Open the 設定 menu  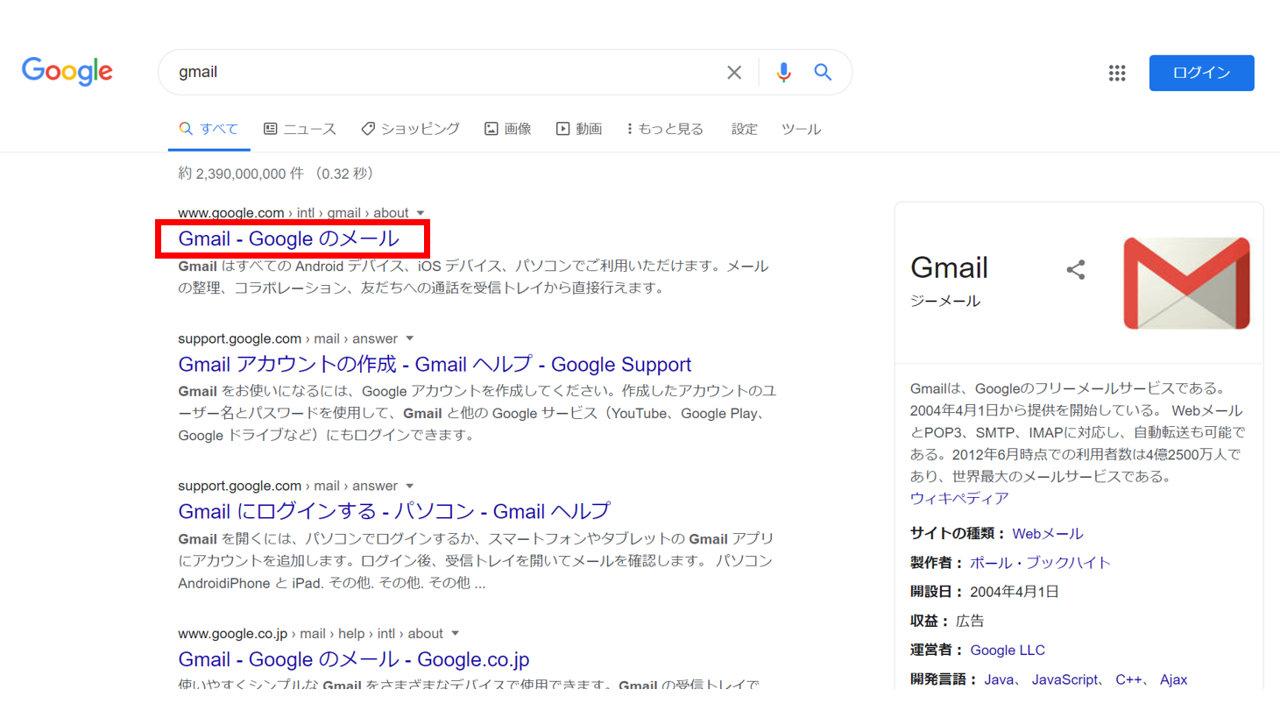[744, 129]
